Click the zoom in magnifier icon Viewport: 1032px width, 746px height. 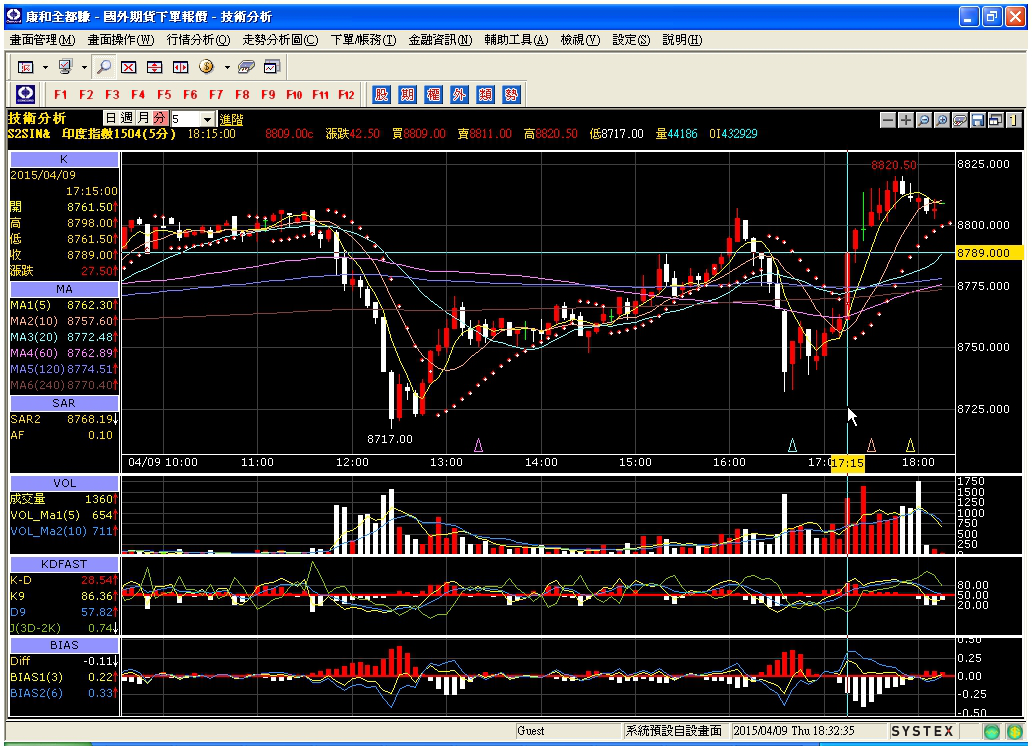click(x=942, y=120)
